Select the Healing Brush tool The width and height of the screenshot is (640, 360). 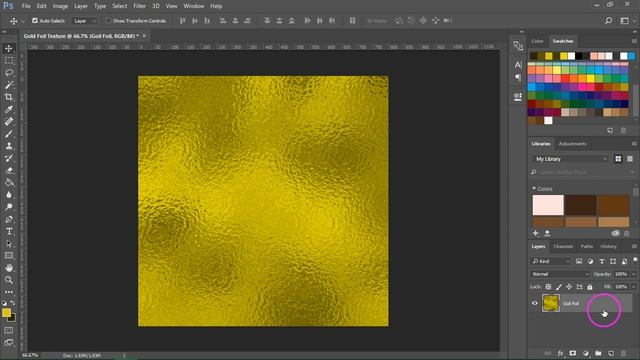point(9,122)
